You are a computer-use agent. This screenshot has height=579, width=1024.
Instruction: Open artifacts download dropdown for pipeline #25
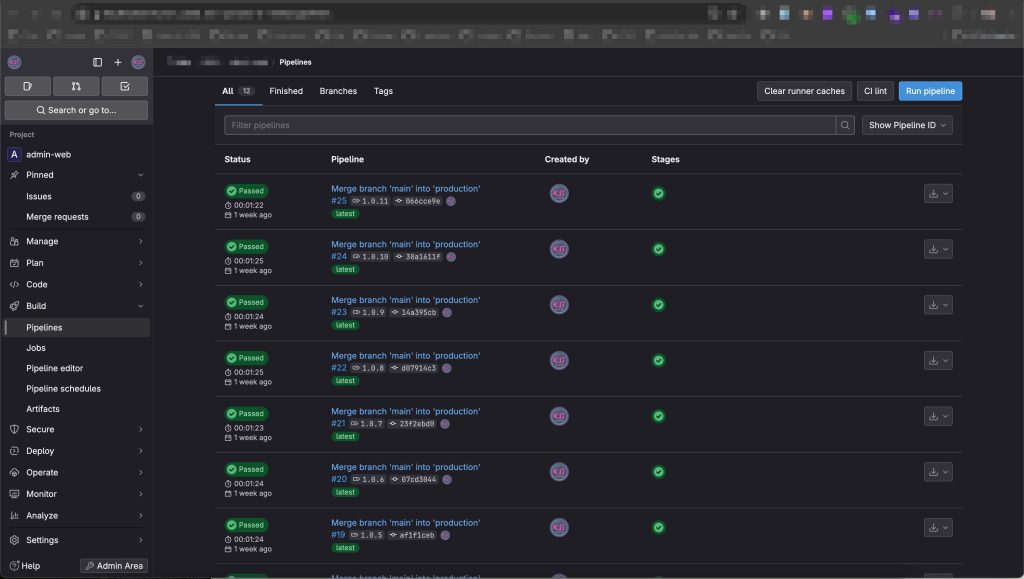(937, 193)
